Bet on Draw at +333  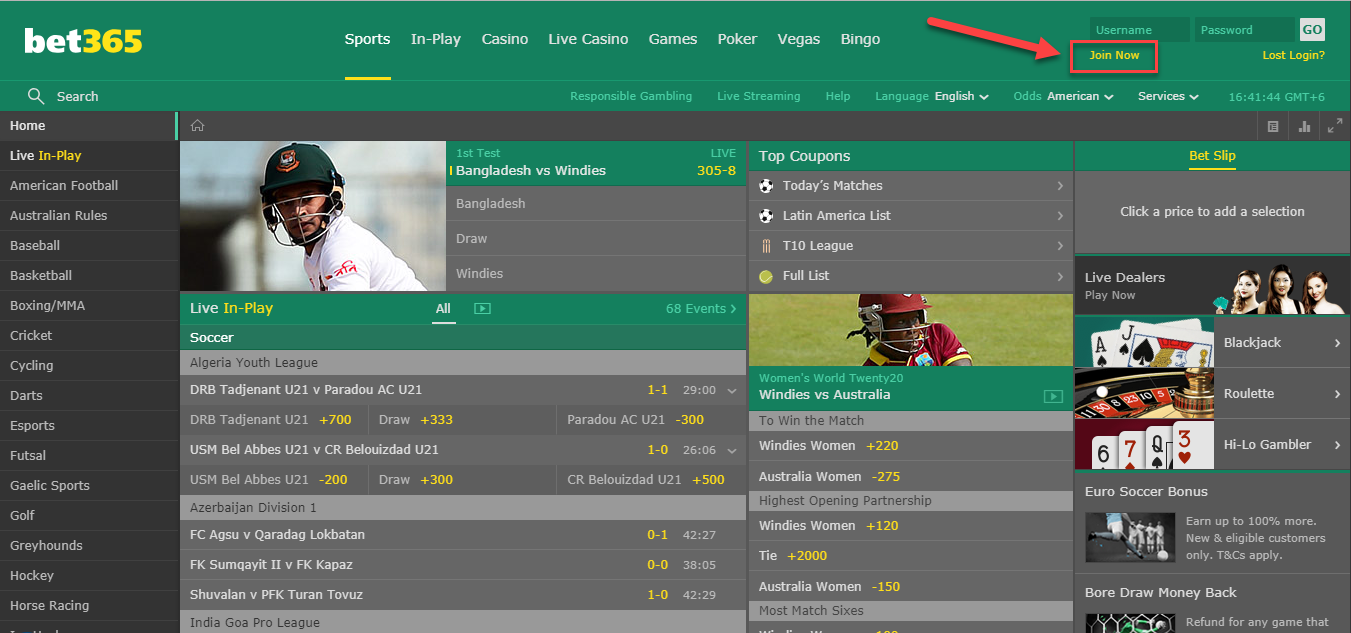[462, 420]
